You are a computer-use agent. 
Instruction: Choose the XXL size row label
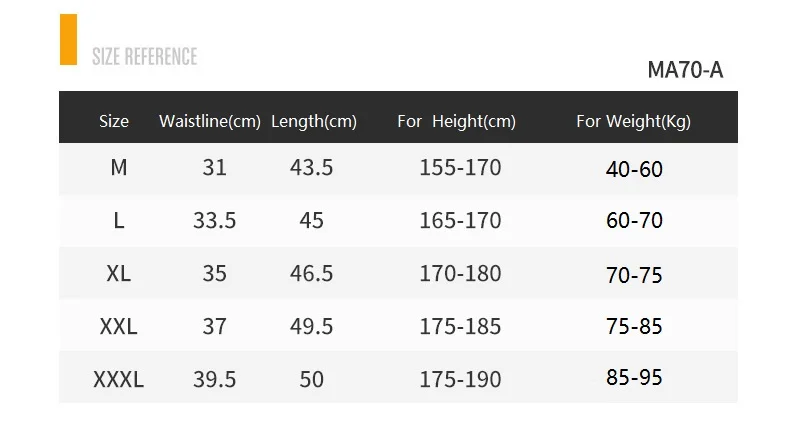118,326
